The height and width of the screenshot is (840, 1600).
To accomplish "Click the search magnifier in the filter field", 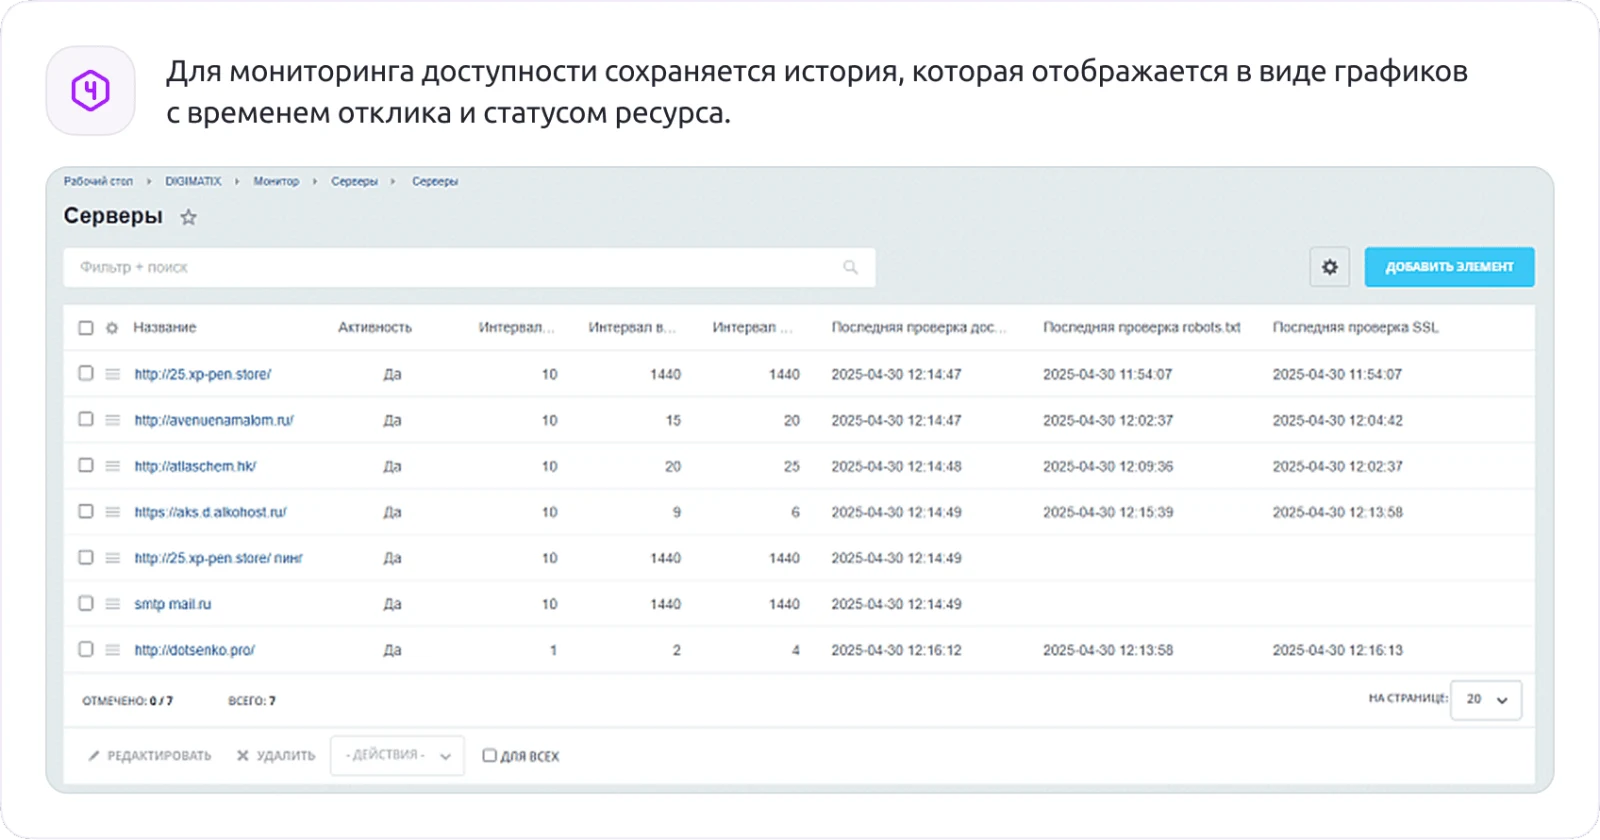I will [850, 267].
